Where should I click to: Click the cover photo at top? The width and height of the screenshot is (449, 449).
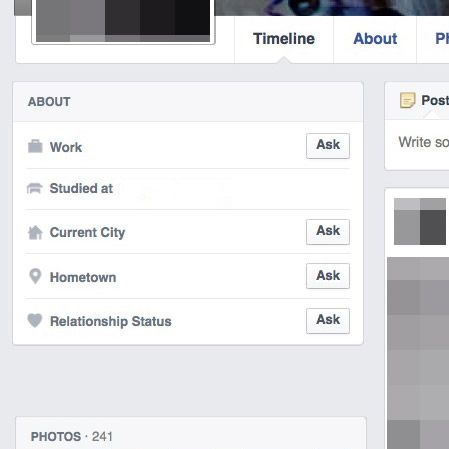click(332, 7)
